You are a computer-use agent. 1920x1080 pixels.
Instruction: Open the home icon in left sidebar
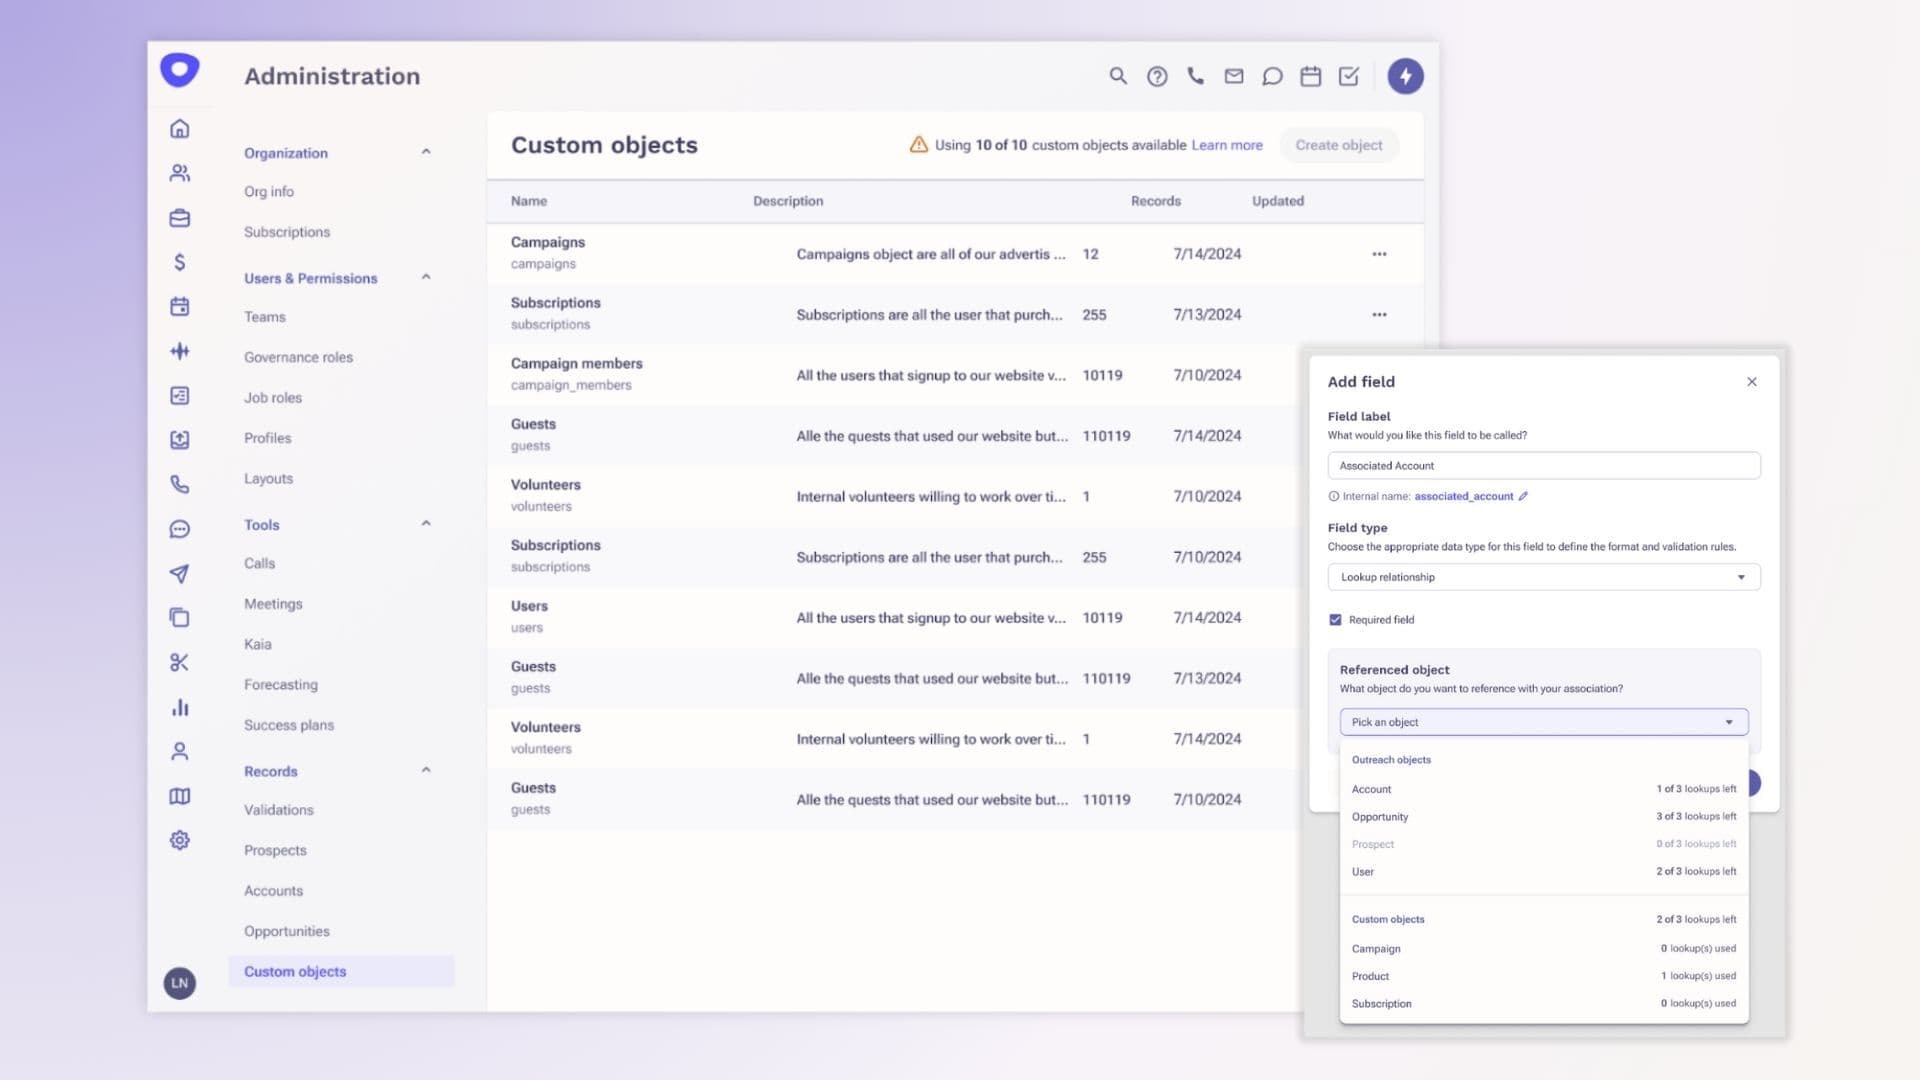point(180,129)
